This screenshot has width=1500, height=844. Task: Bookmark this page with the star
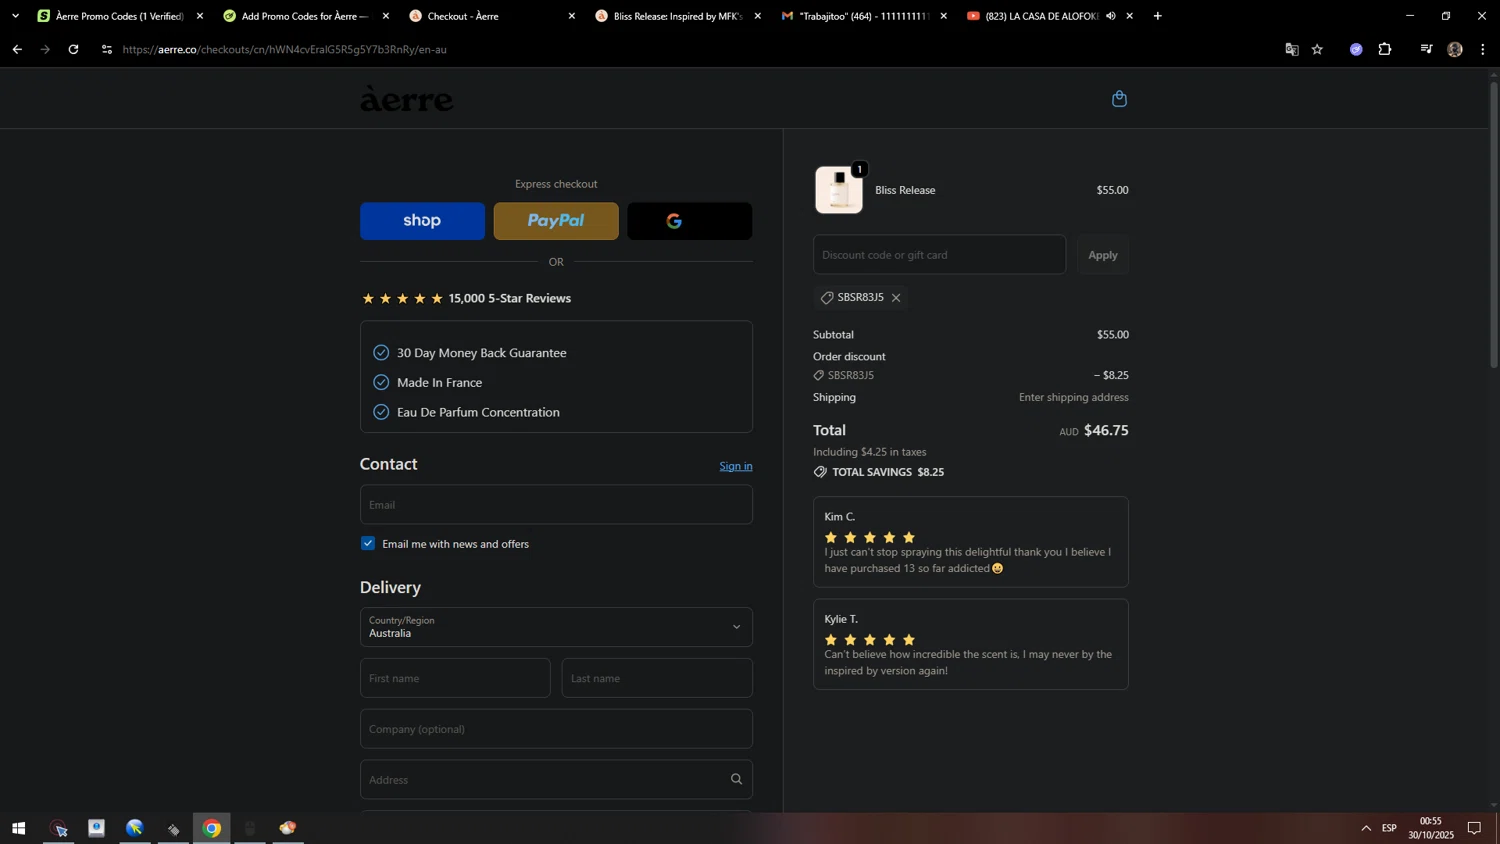pyautogui.click(x=1317, y=49)
